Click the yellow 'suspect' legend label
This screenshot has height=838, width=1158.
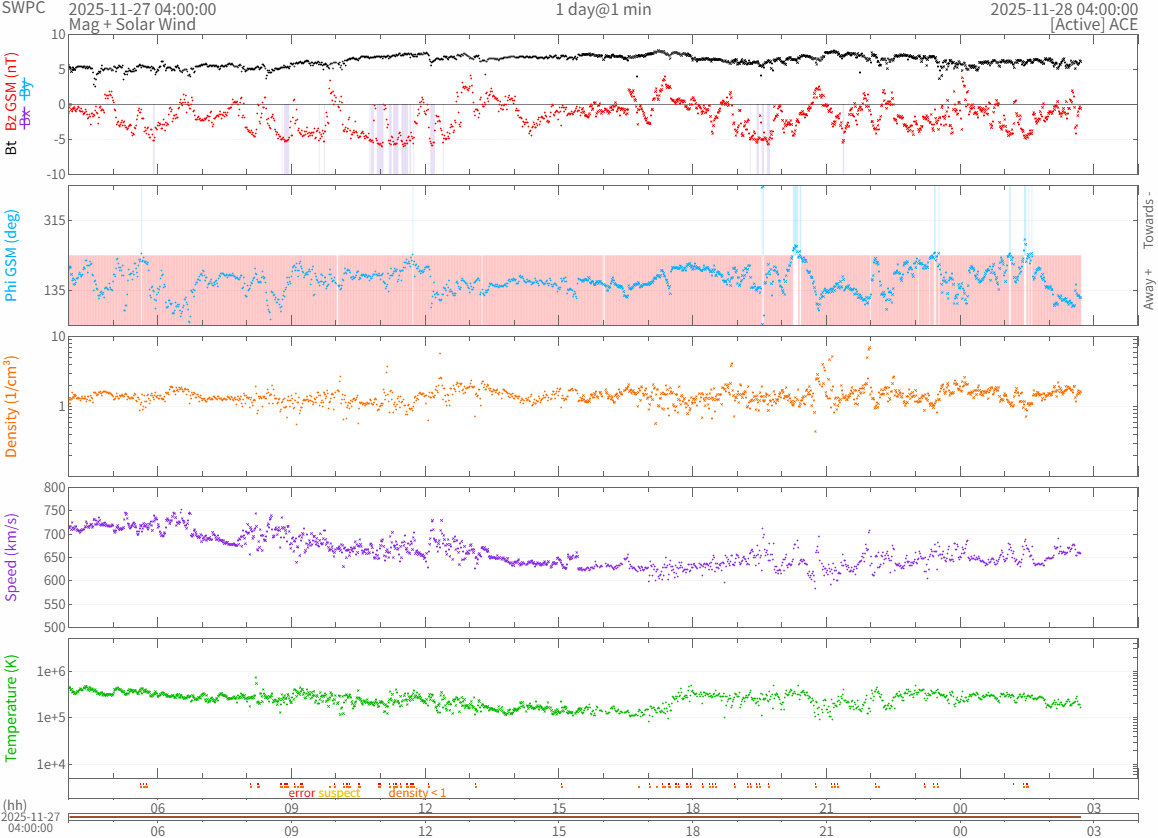click(339, 793)
